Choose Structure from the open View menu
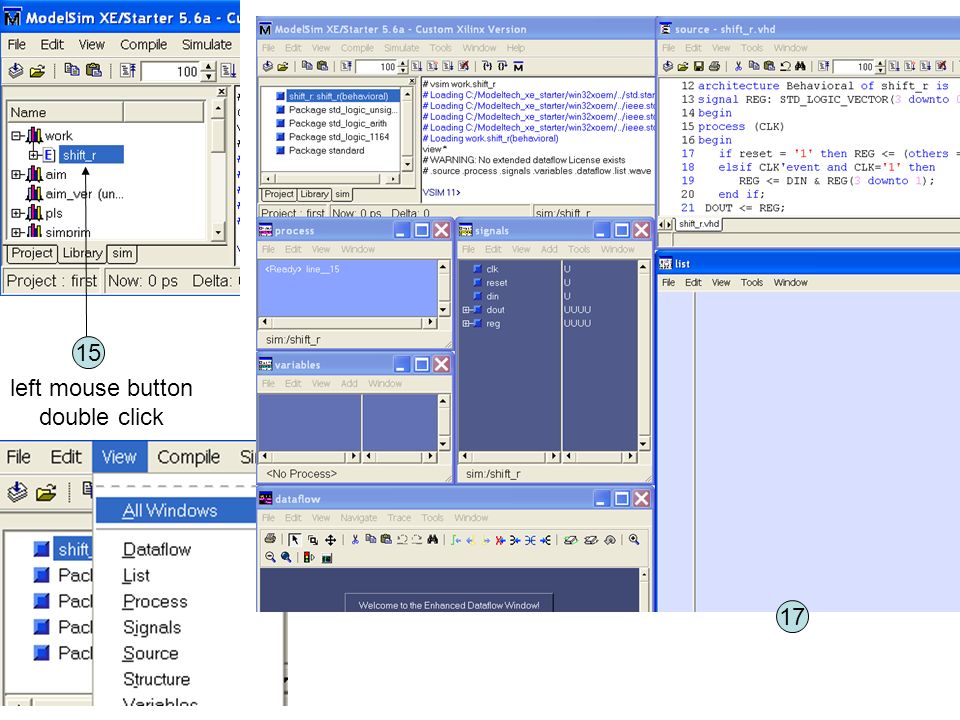This screenshot has width=960, height=720. [x=157, y=679]
